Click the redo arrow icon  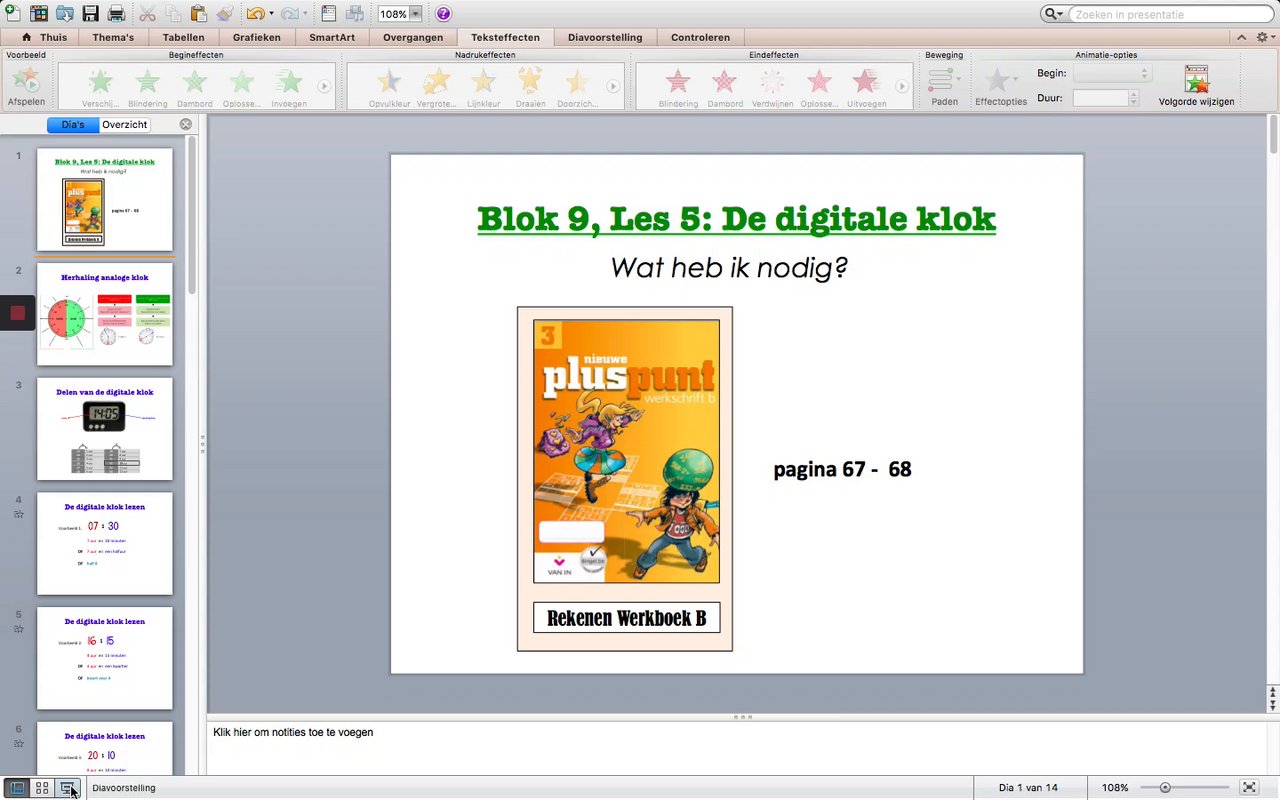pyautogui.click(x=289, y=14)
